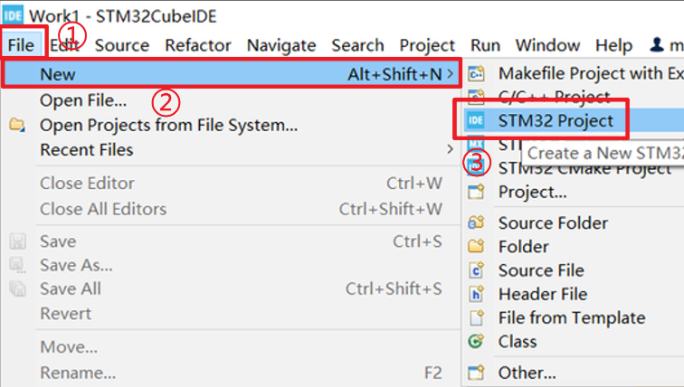Click the Source File icon
The height and width of the screenshot is (387, 684).
(476, 271)
